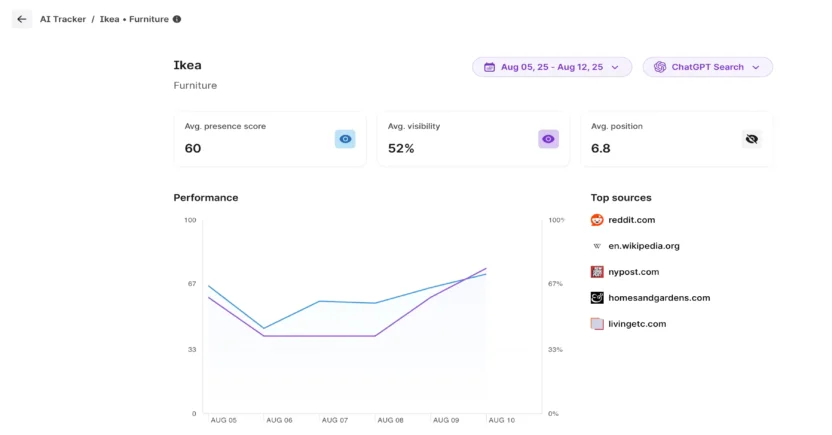Select the Avg. visibility value 52%

point(401,149)
